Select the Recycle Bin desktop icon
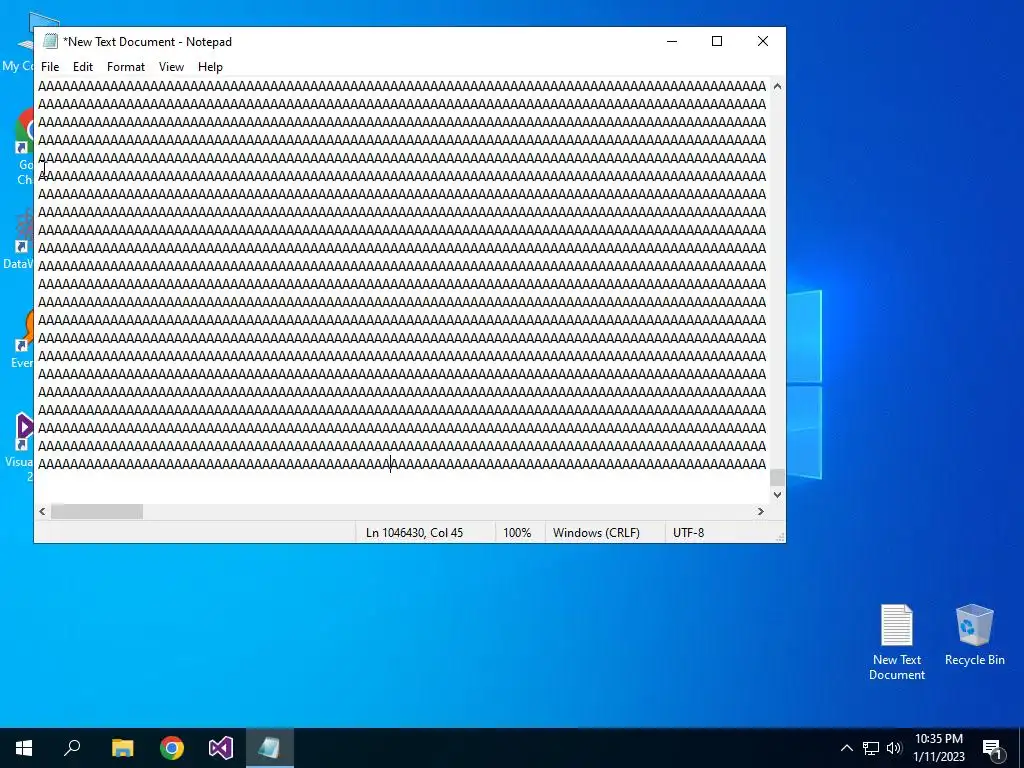Screen dimensions: 1024x768 (974, 635)
